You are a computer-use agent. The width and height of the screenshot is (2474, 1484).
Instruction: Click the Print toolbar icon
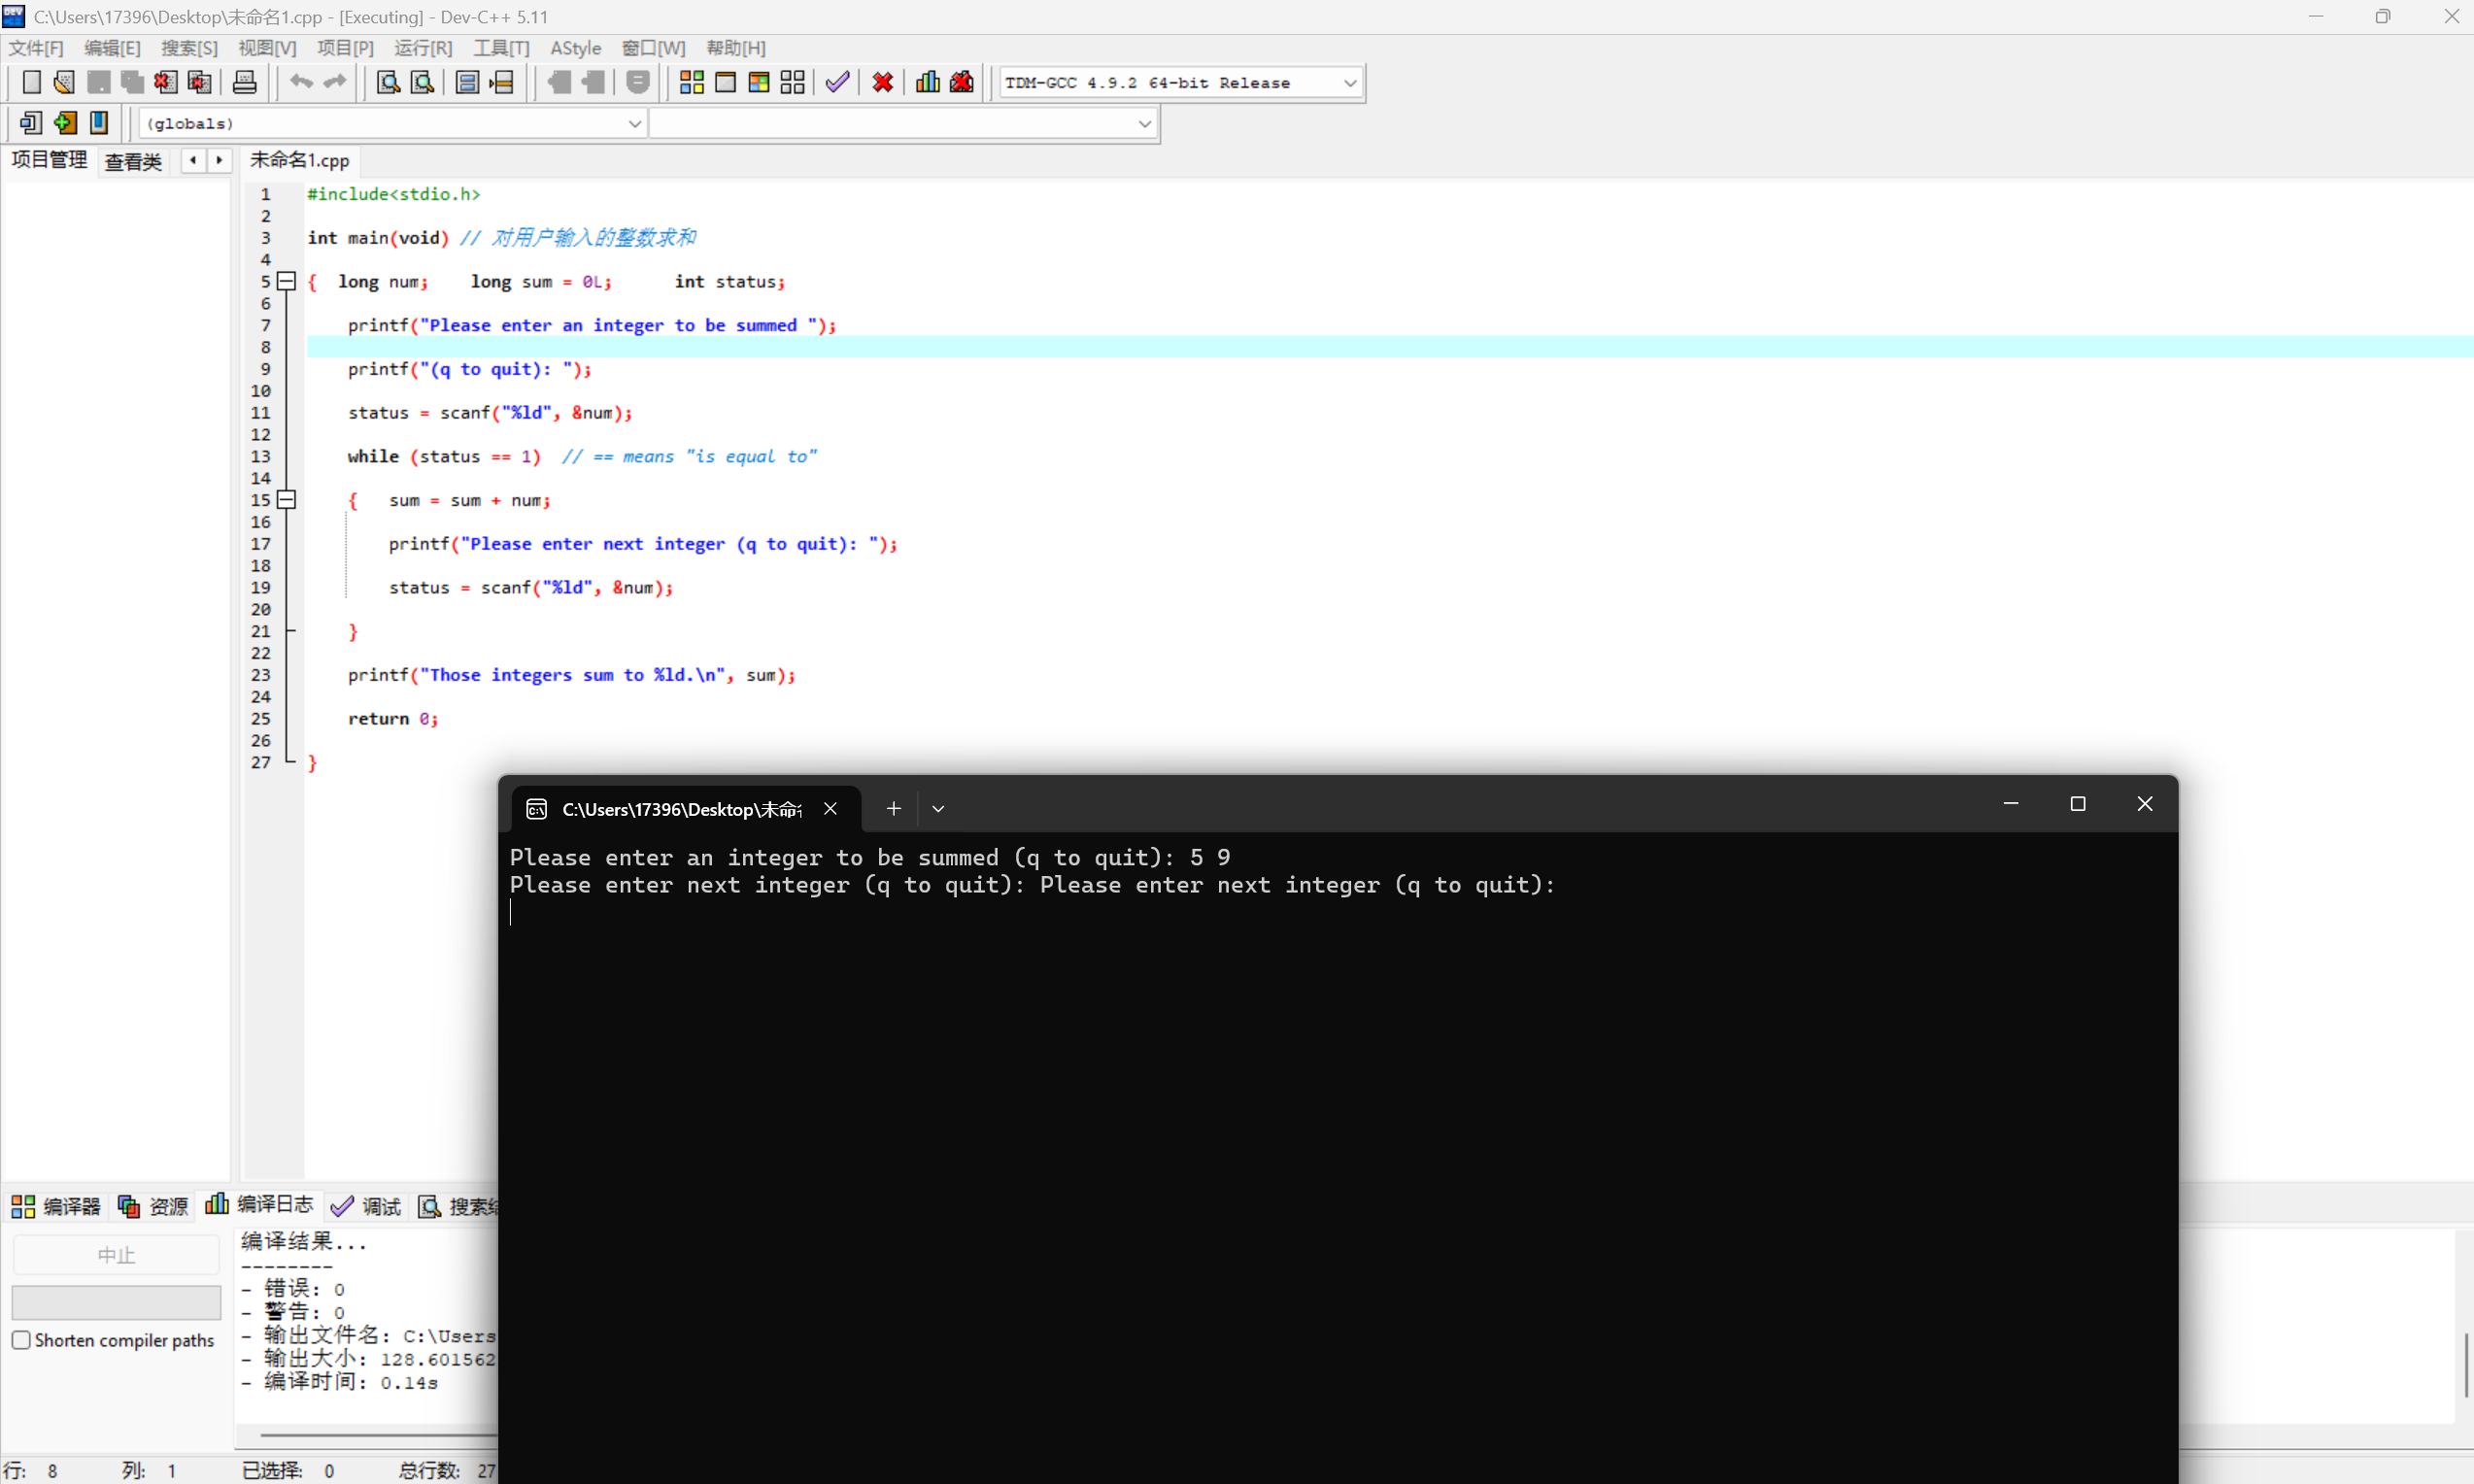[244, 83]
